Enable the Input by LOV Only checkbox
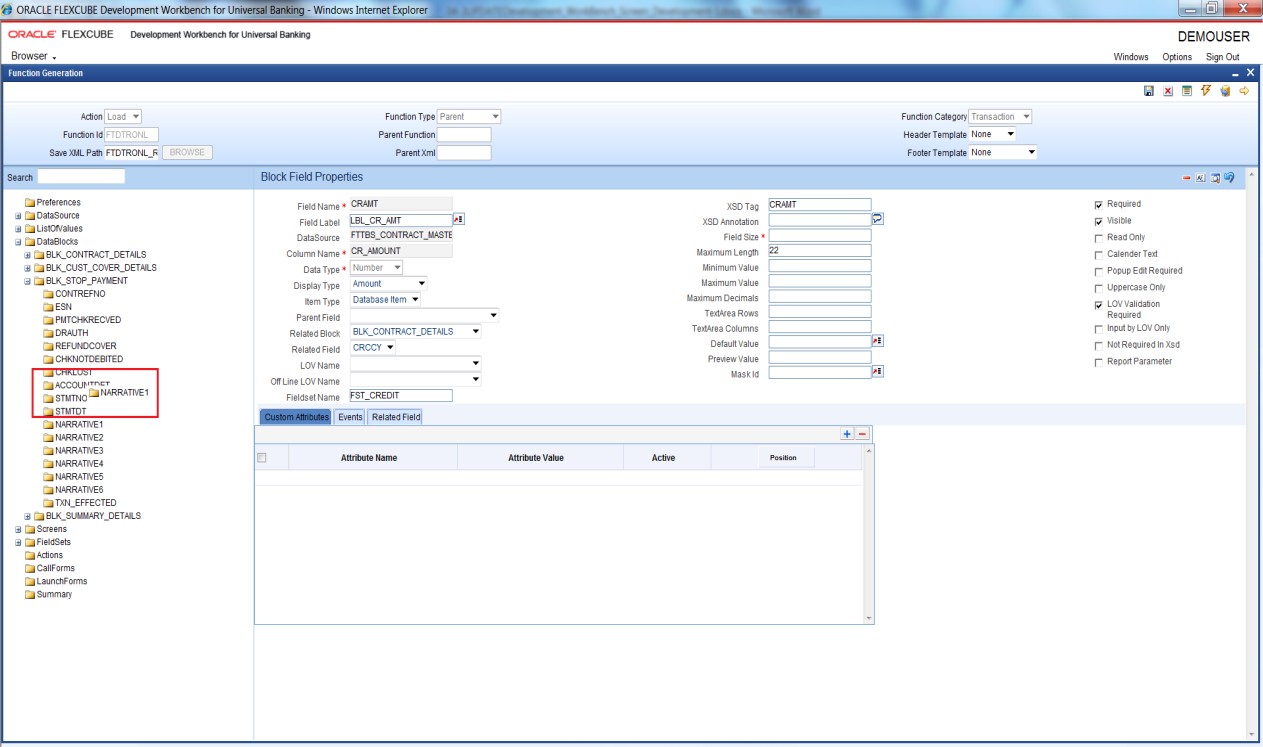Image resolution: width=1263 pixels, height=747 pixels. [x=1098, y=328]
